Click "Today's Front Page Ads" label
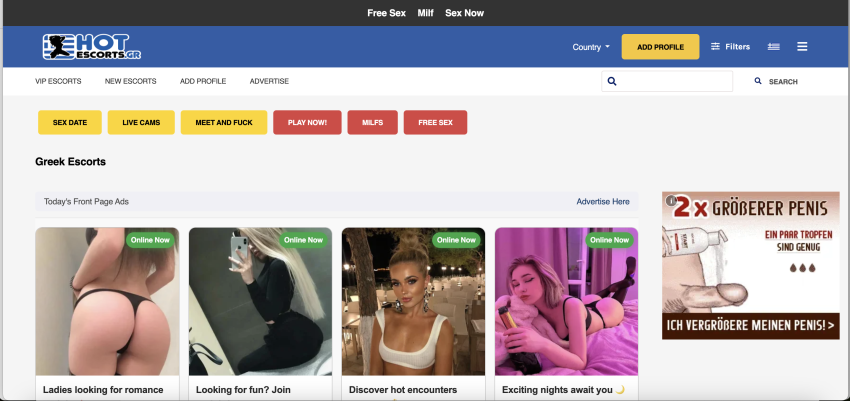The image size is (850, 401). (x=86, y=202)
